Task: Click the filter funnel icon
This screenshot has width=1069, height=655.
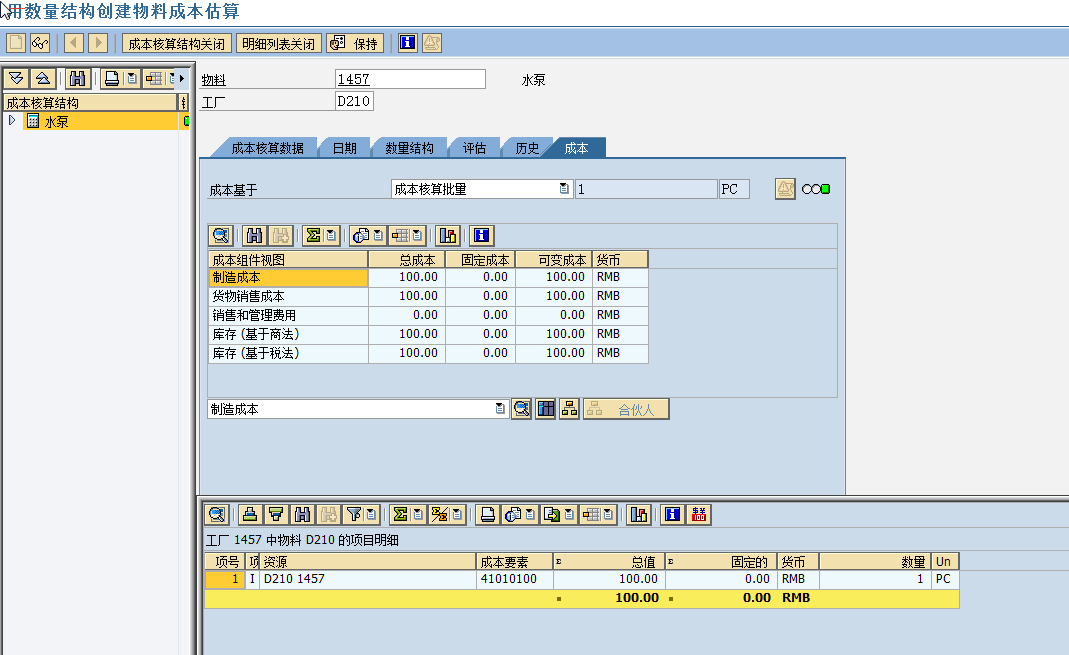Action: click(355, 515)
